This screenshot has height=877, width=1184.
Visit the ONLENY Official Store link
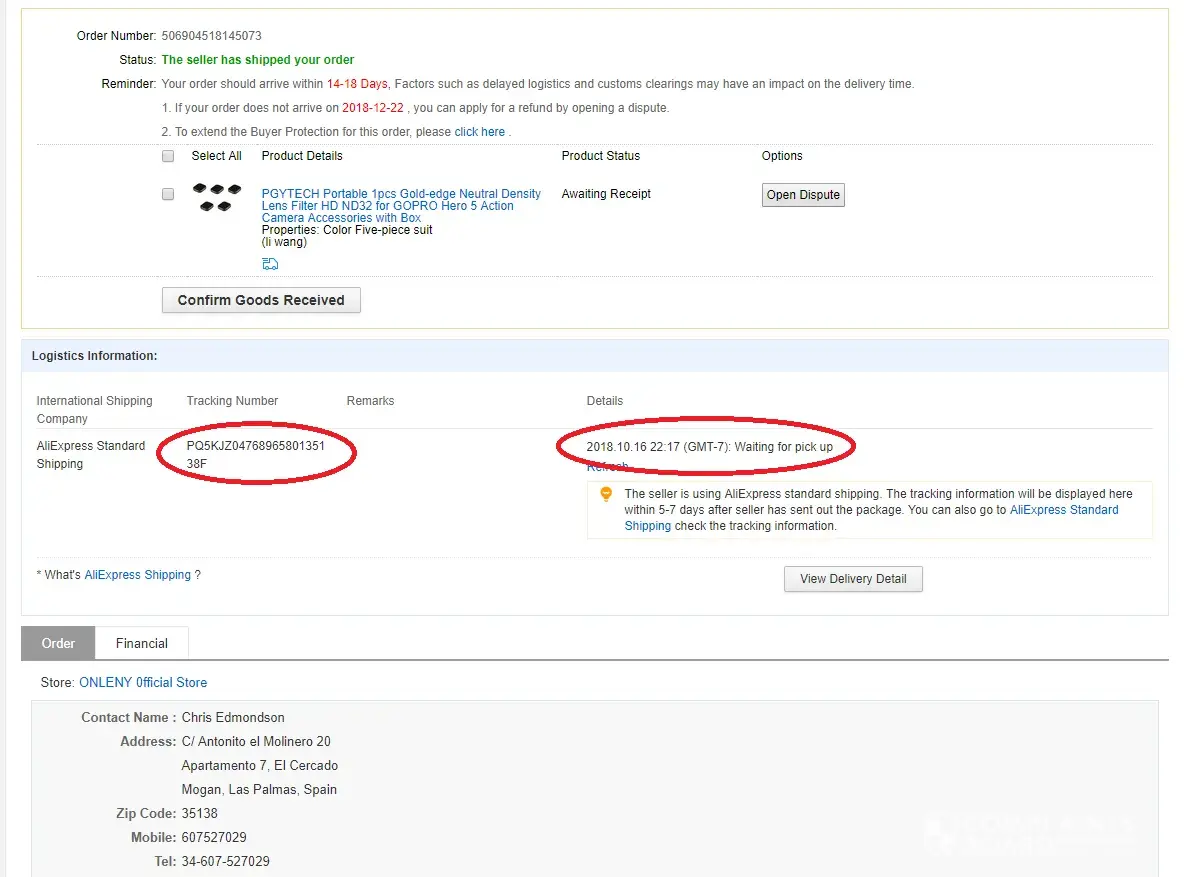click(143, 683)
